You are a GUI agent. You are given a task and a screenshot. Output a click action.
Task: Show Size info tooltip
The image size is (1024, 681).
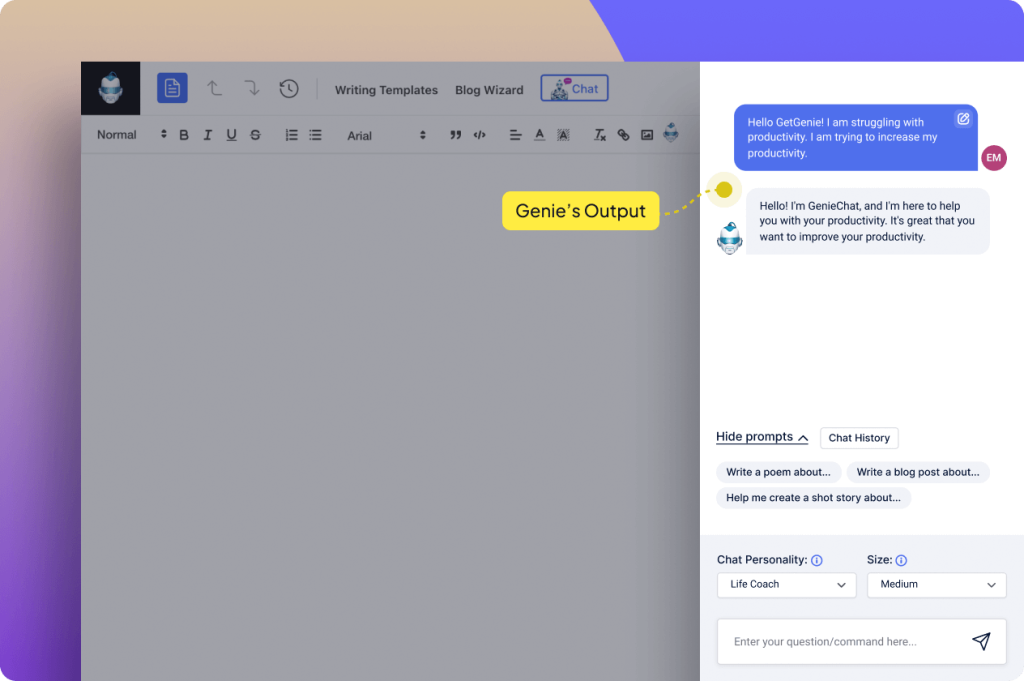coord(901,560)
